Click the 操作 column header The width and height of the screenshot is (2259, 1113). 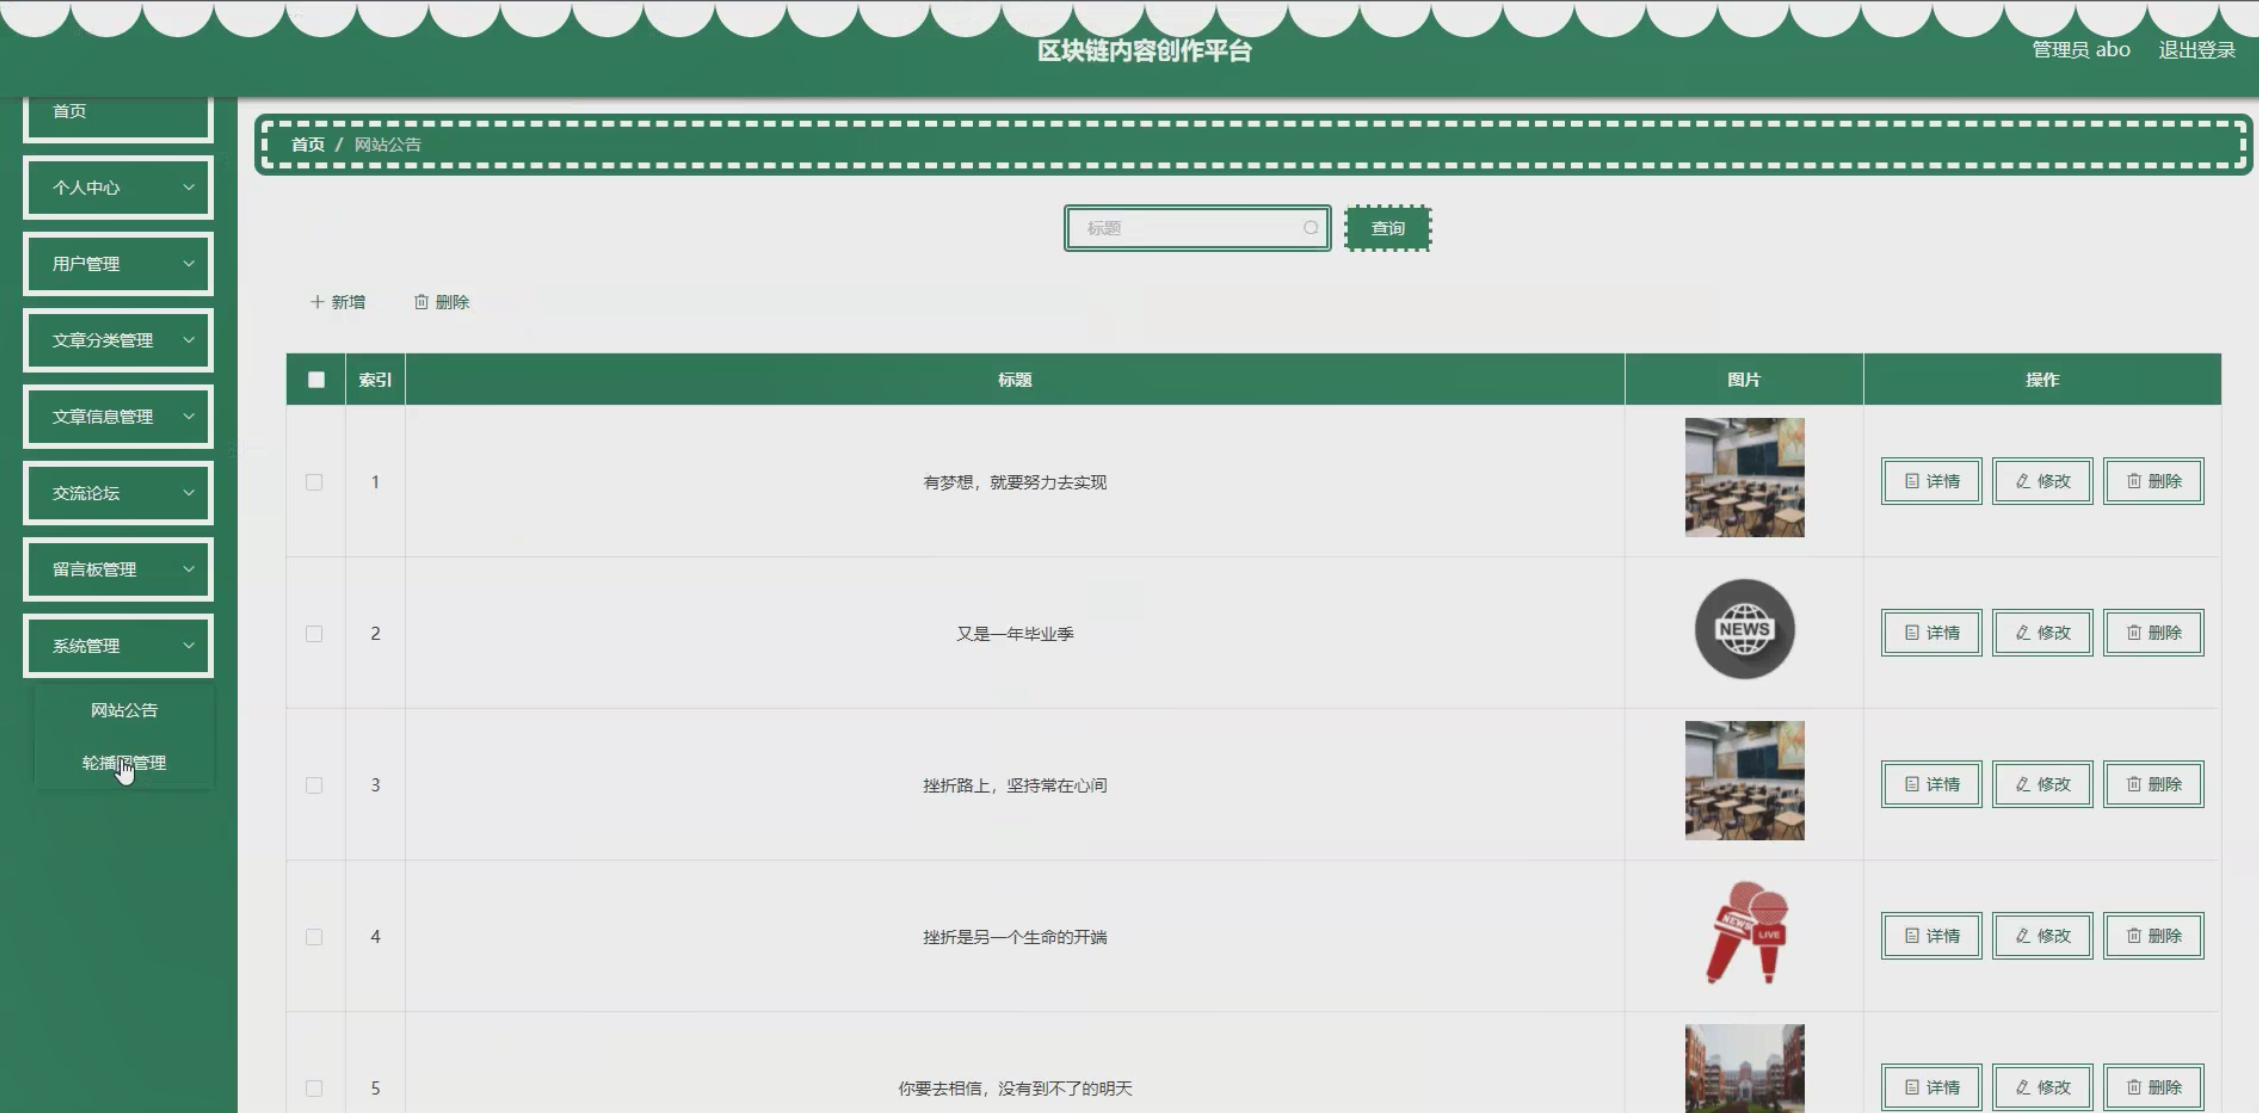[2042, 380]
